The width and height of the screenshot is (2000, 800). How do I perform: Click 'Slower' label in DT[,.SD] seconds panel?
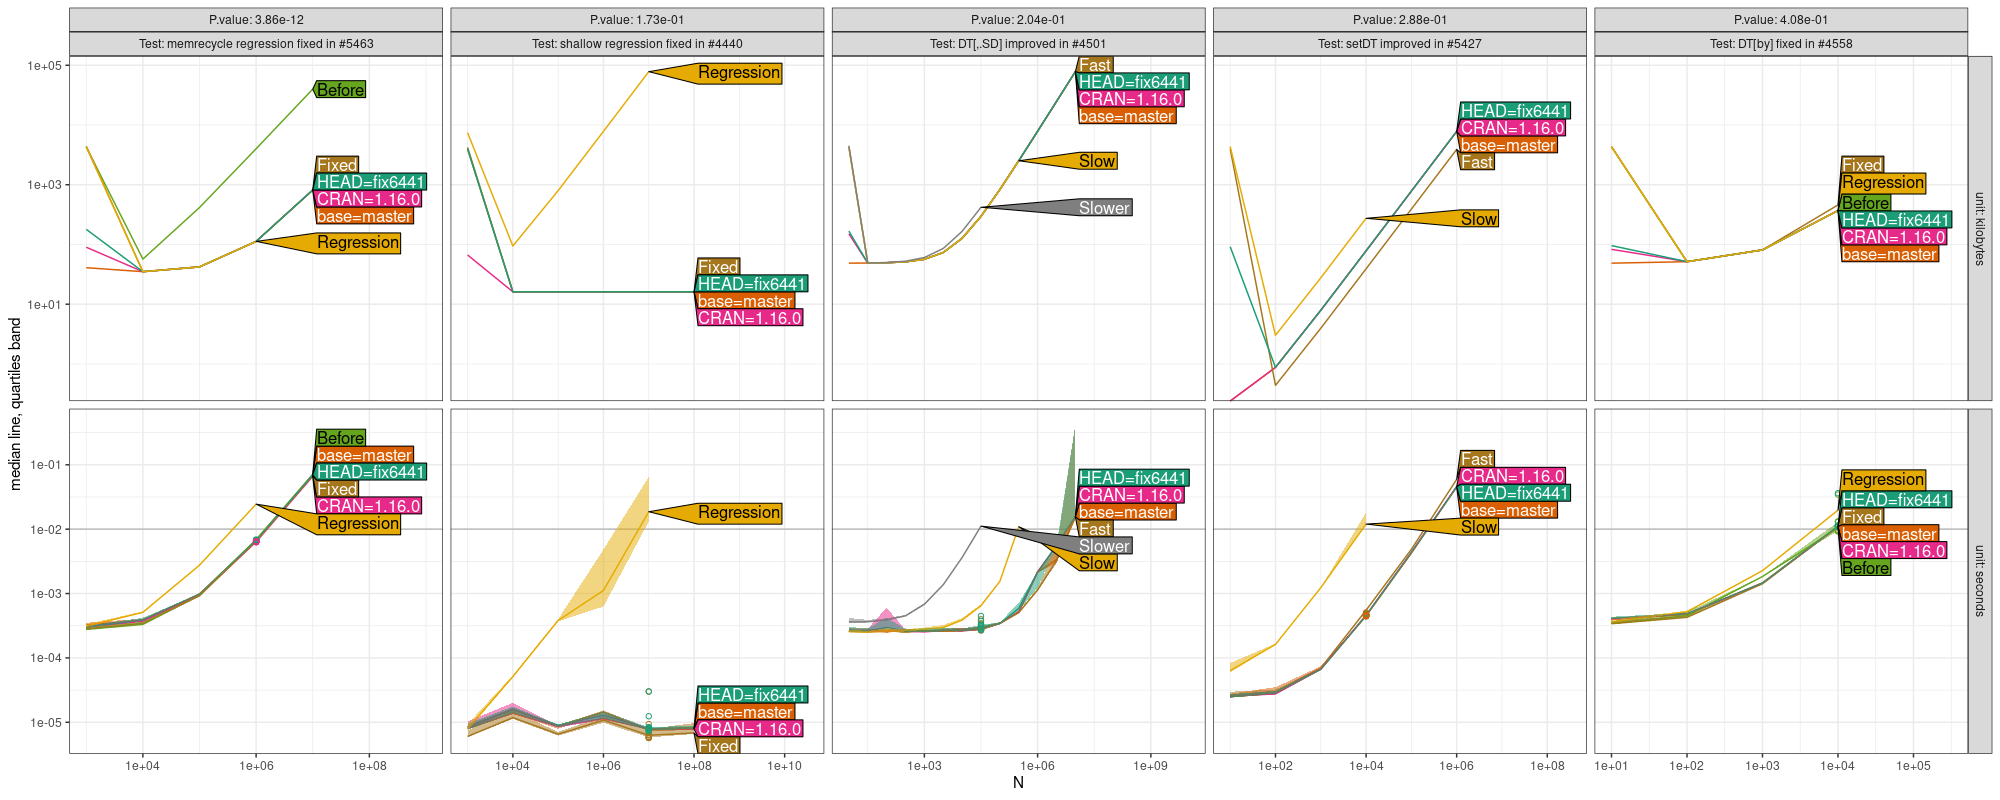click(x=1104, y=546)
